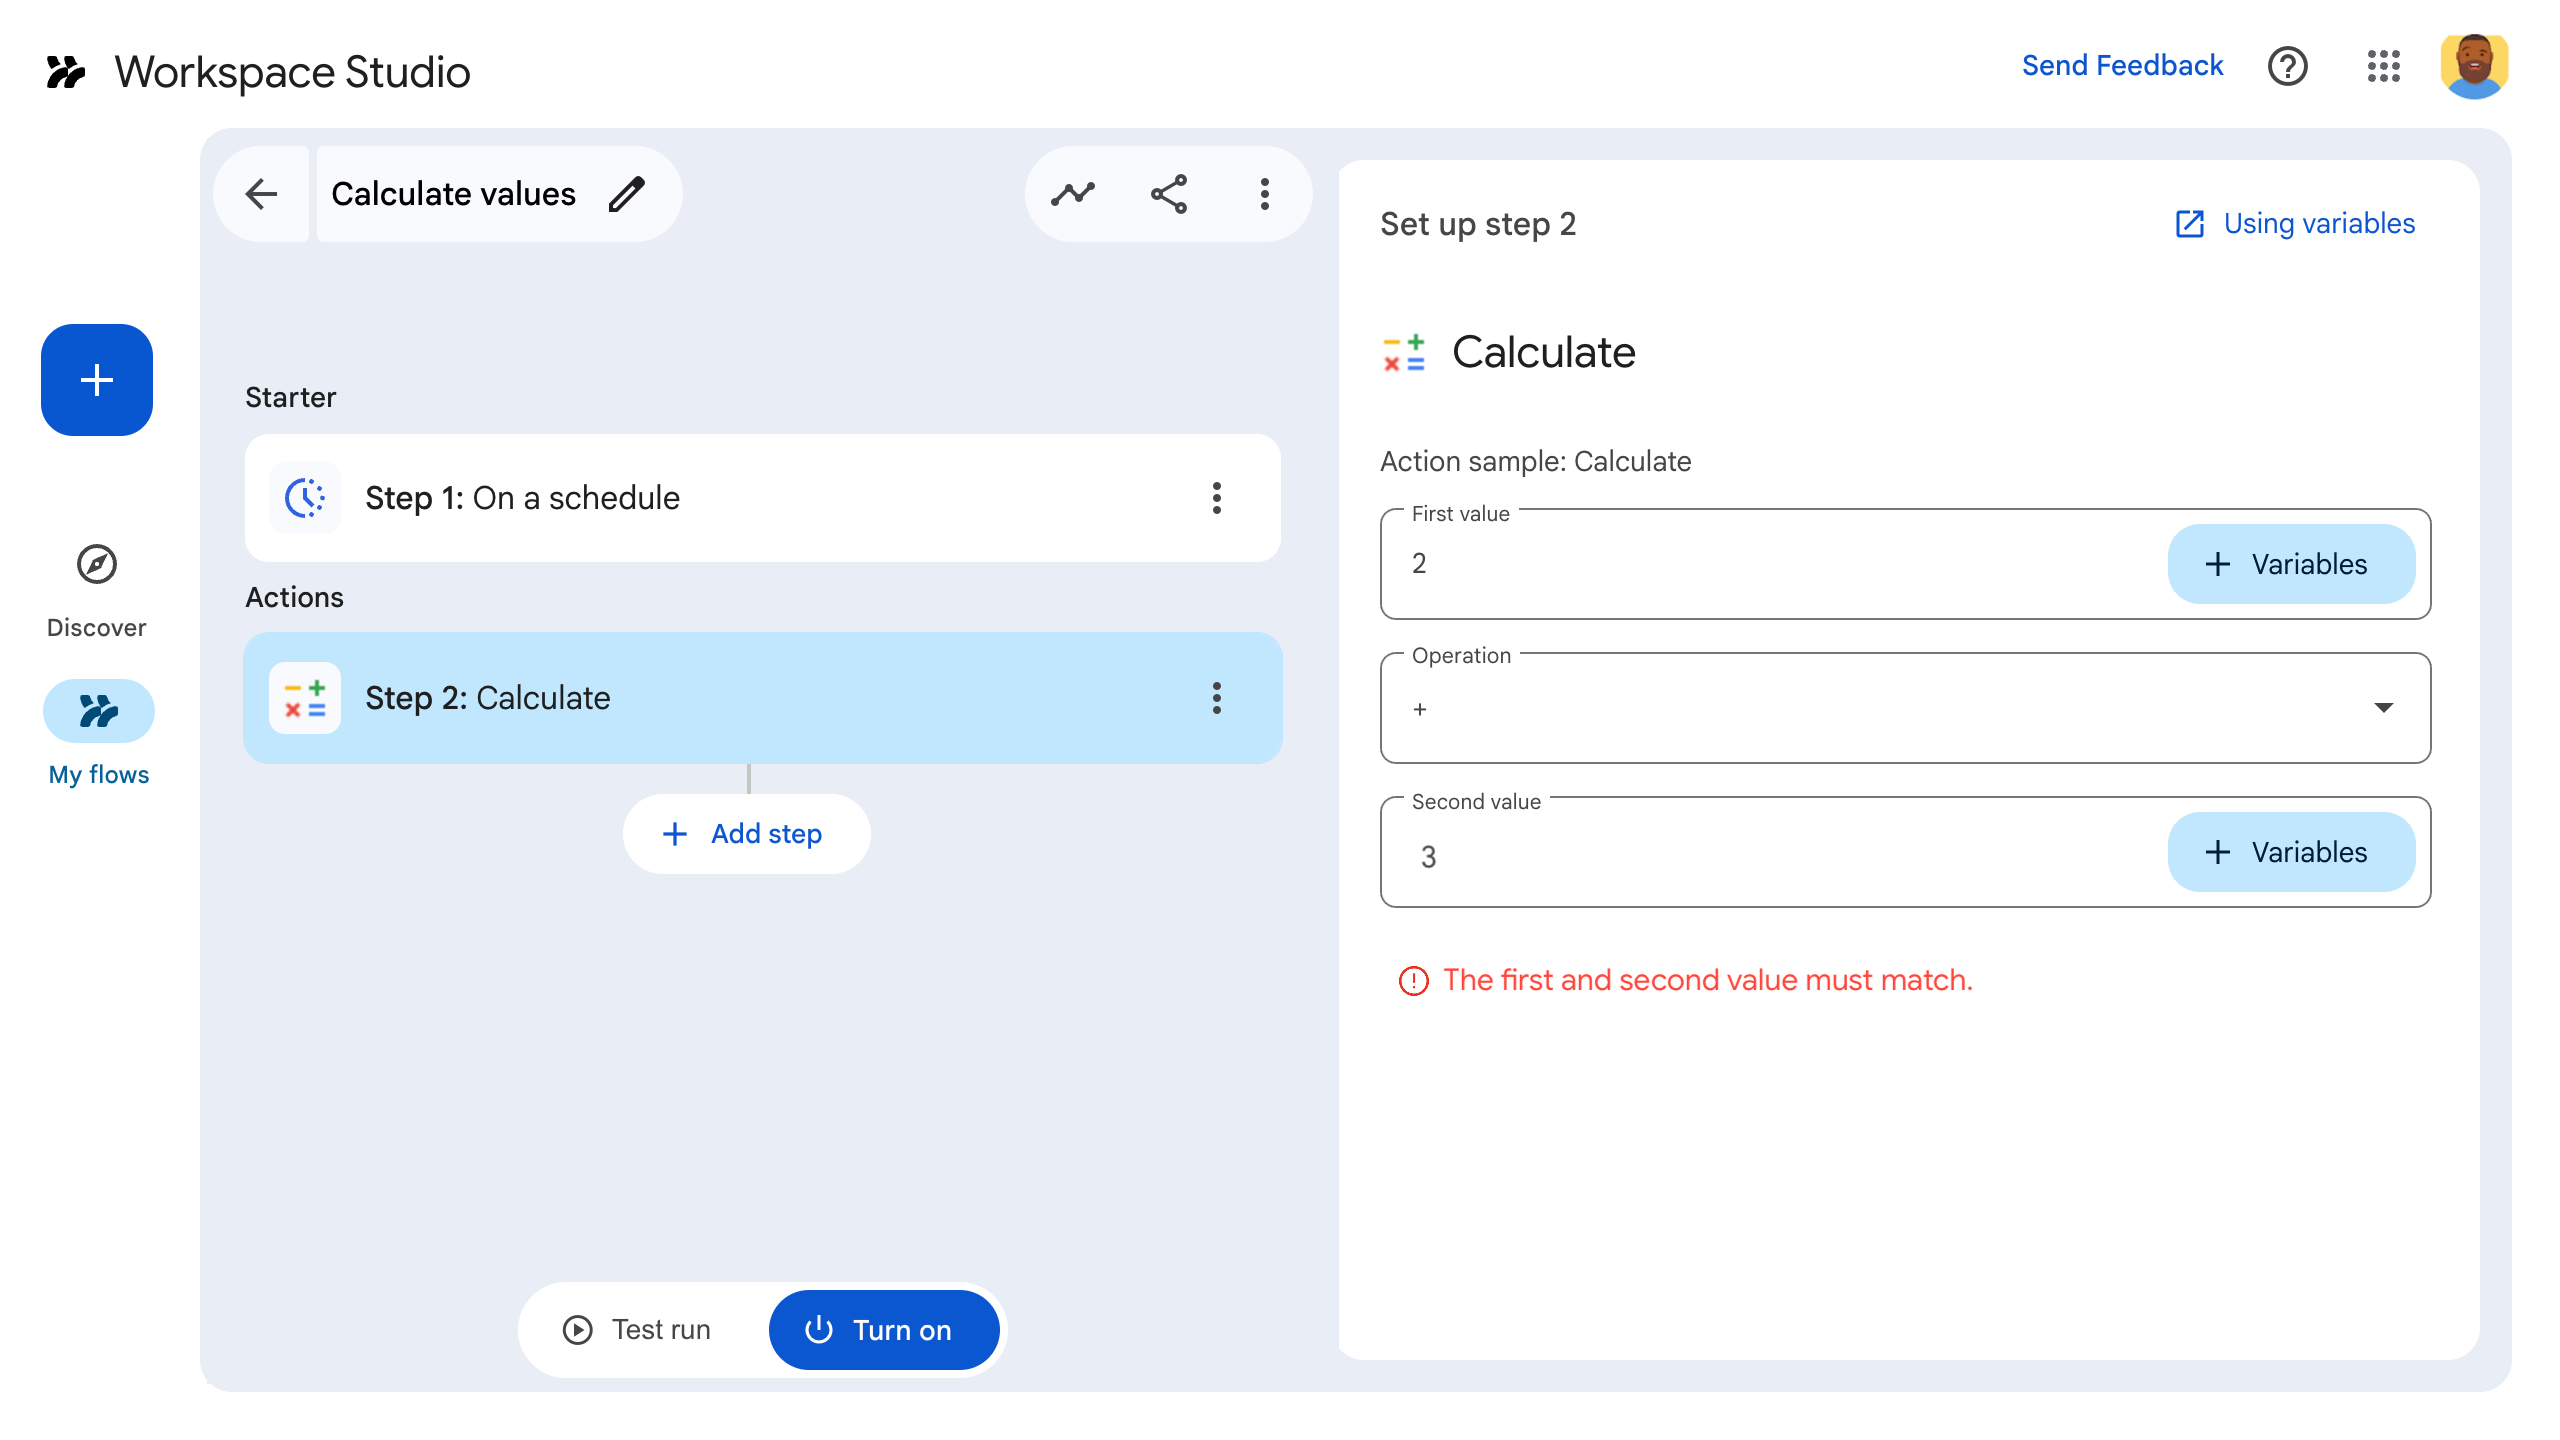Image resolution: width=2560 pixels, height=1440 pixels.
Task: Open the Google apps grid icon
Action: point(2384,66)
